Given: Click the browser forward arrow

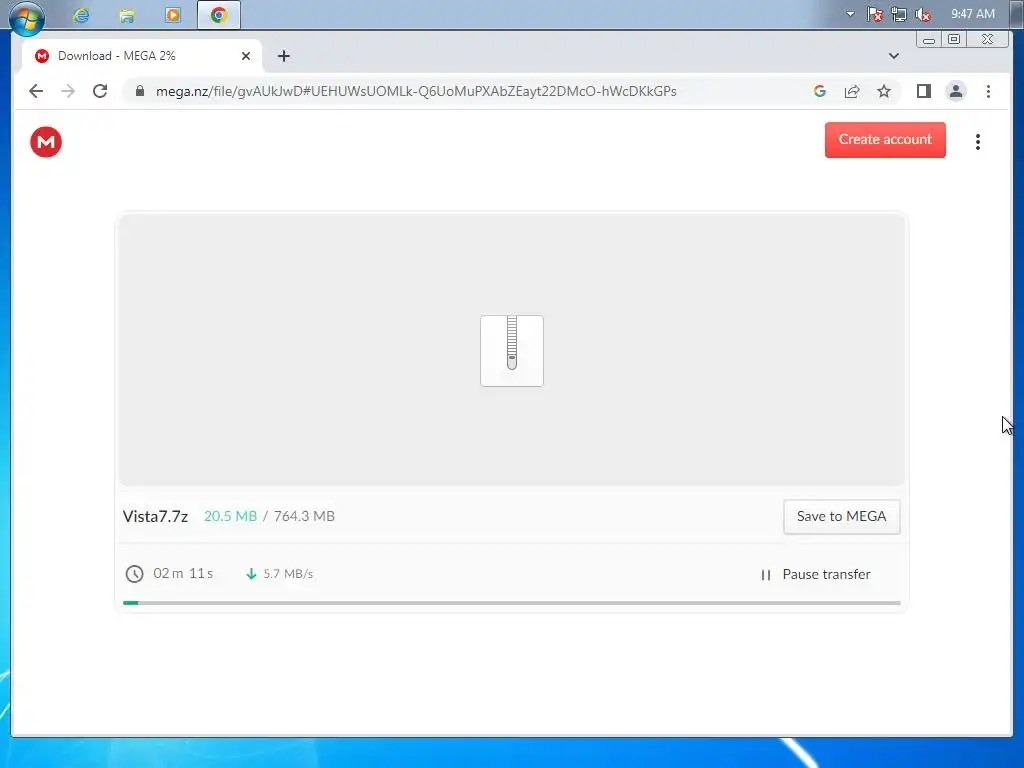Looking at the screenshot, I should [x=68, y=91].
